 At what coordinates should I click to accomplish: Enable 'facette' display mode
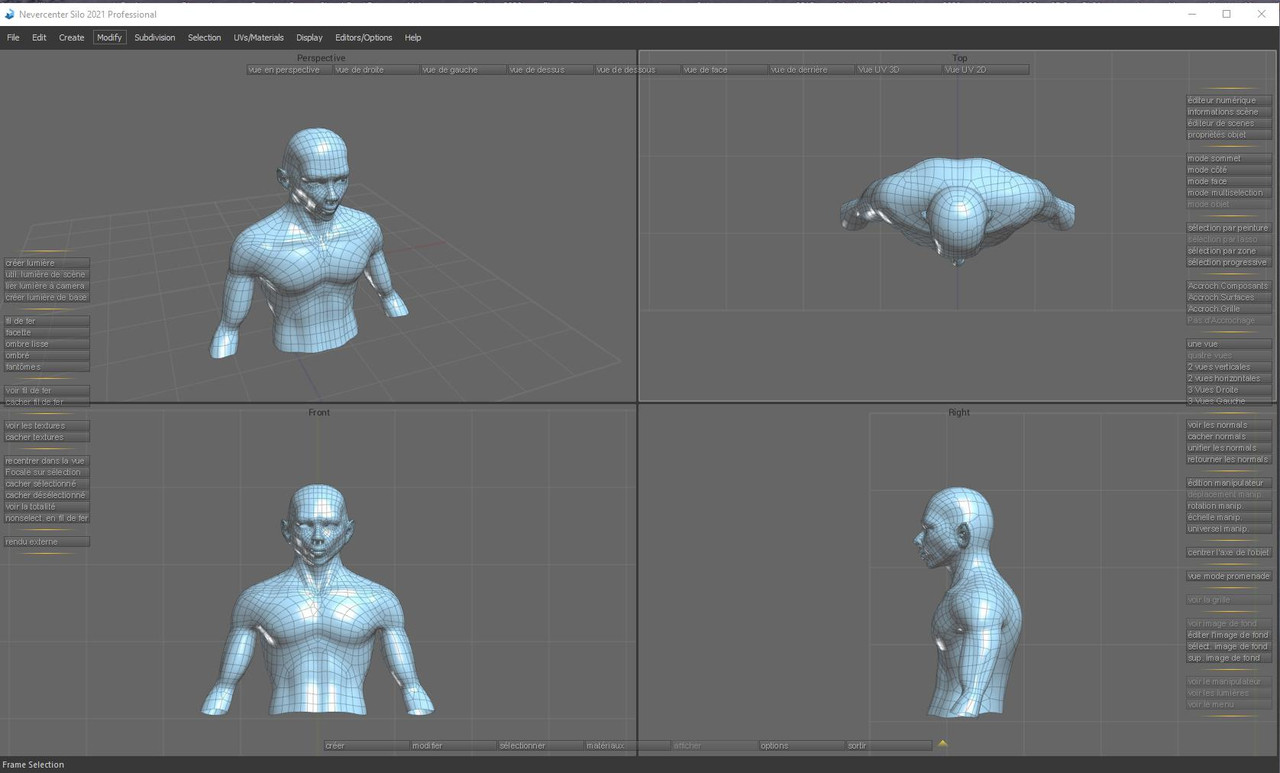pos(46,333)
